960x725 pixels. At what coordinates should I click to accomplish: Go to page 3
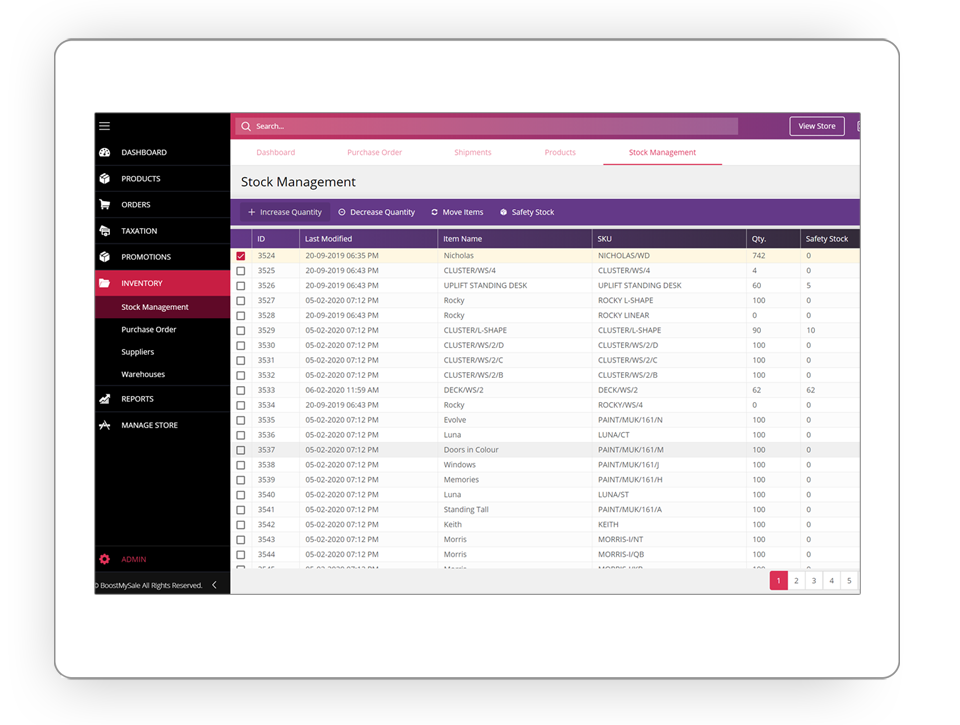click(x=814, y=580)
